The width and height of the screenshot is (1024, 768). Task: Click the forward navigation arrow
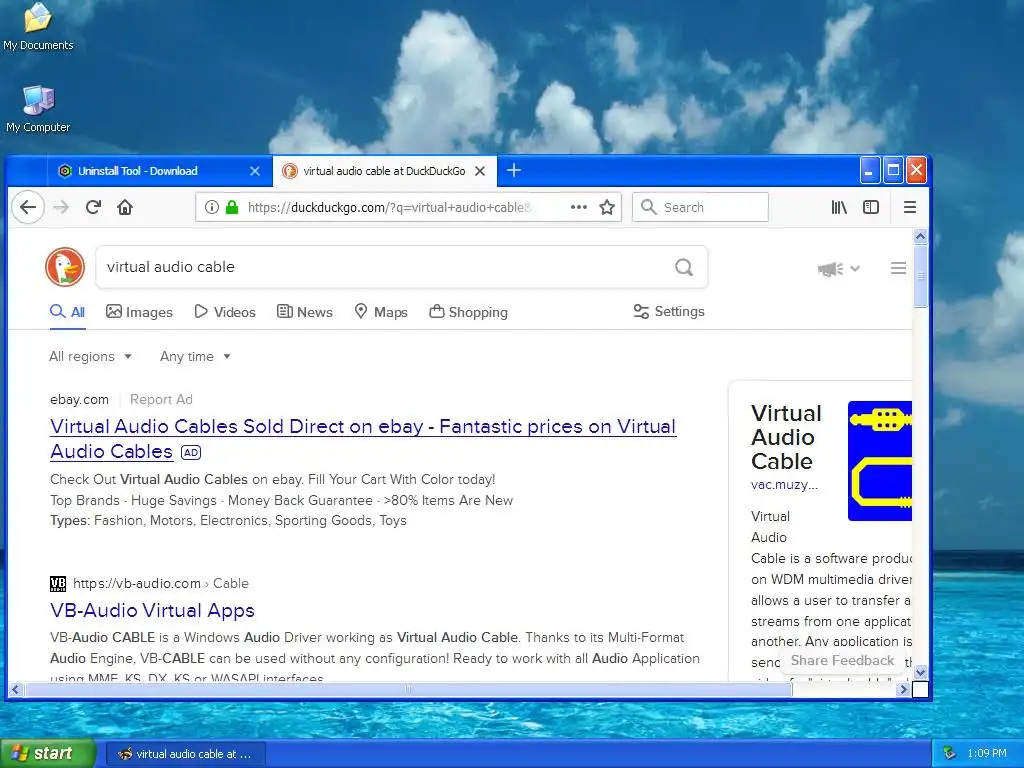[61, 207]
